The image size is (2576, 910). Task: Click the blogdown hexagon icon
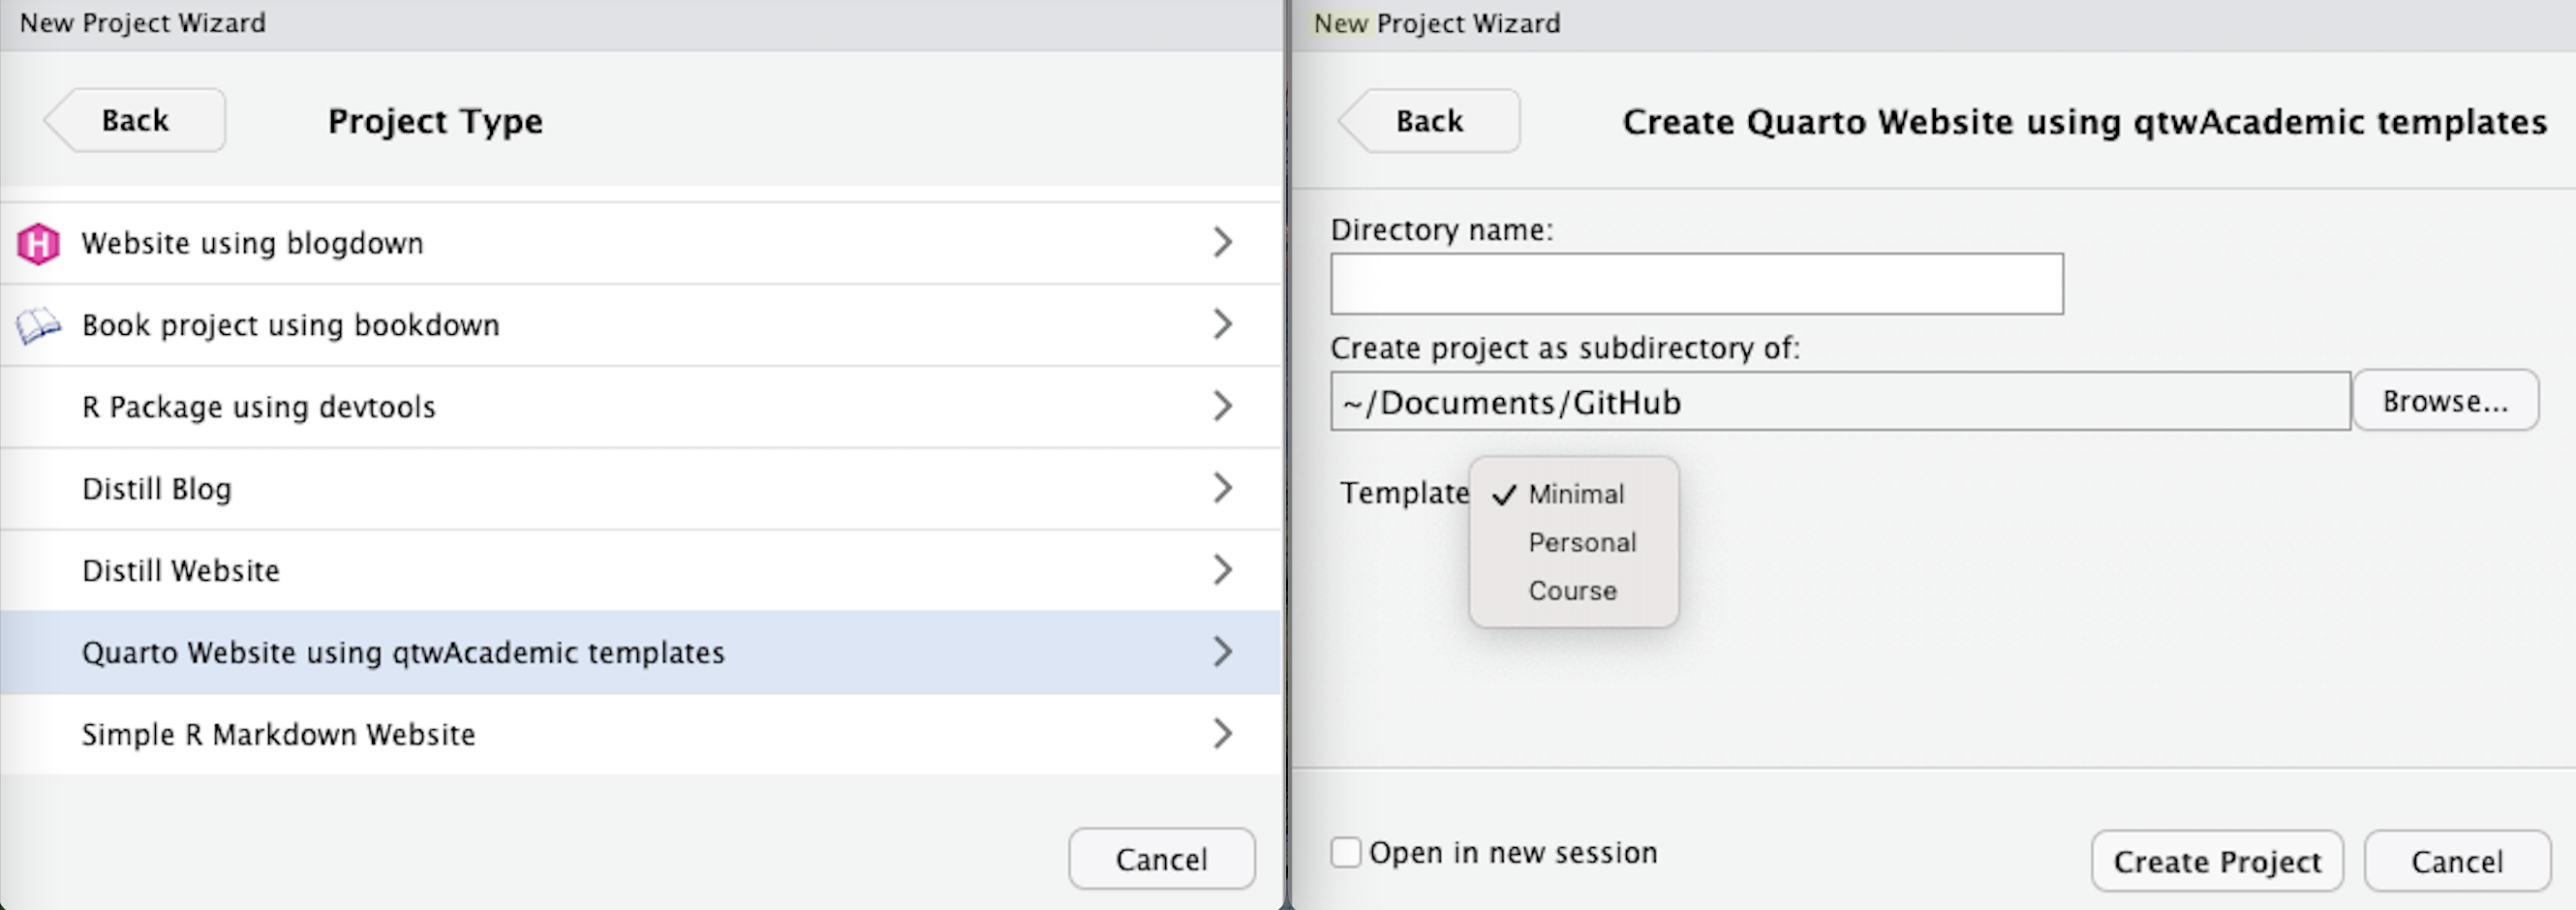click(38, 244)
